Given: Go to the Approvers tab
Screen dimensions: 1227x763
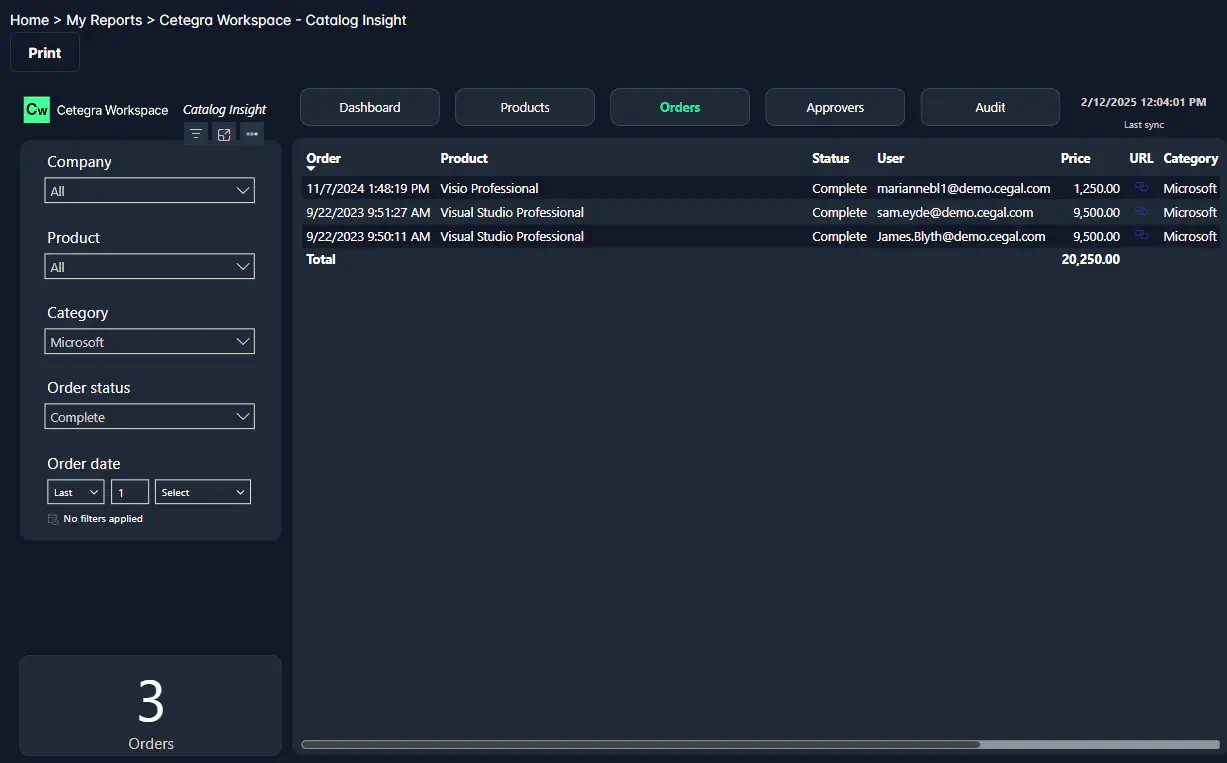Looking at the screenshot, I should 835,107.
